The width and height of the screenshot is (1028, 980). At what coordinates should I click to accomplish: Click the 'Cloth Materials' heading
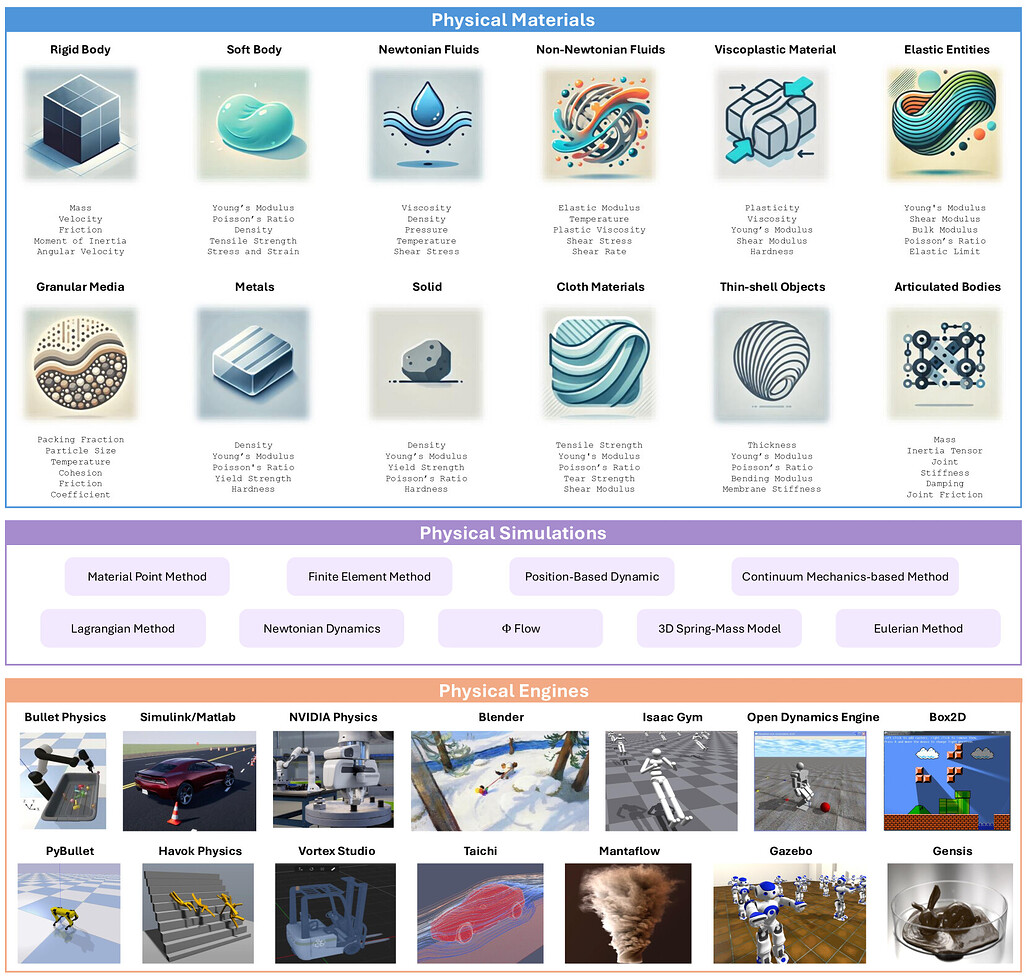601,287
